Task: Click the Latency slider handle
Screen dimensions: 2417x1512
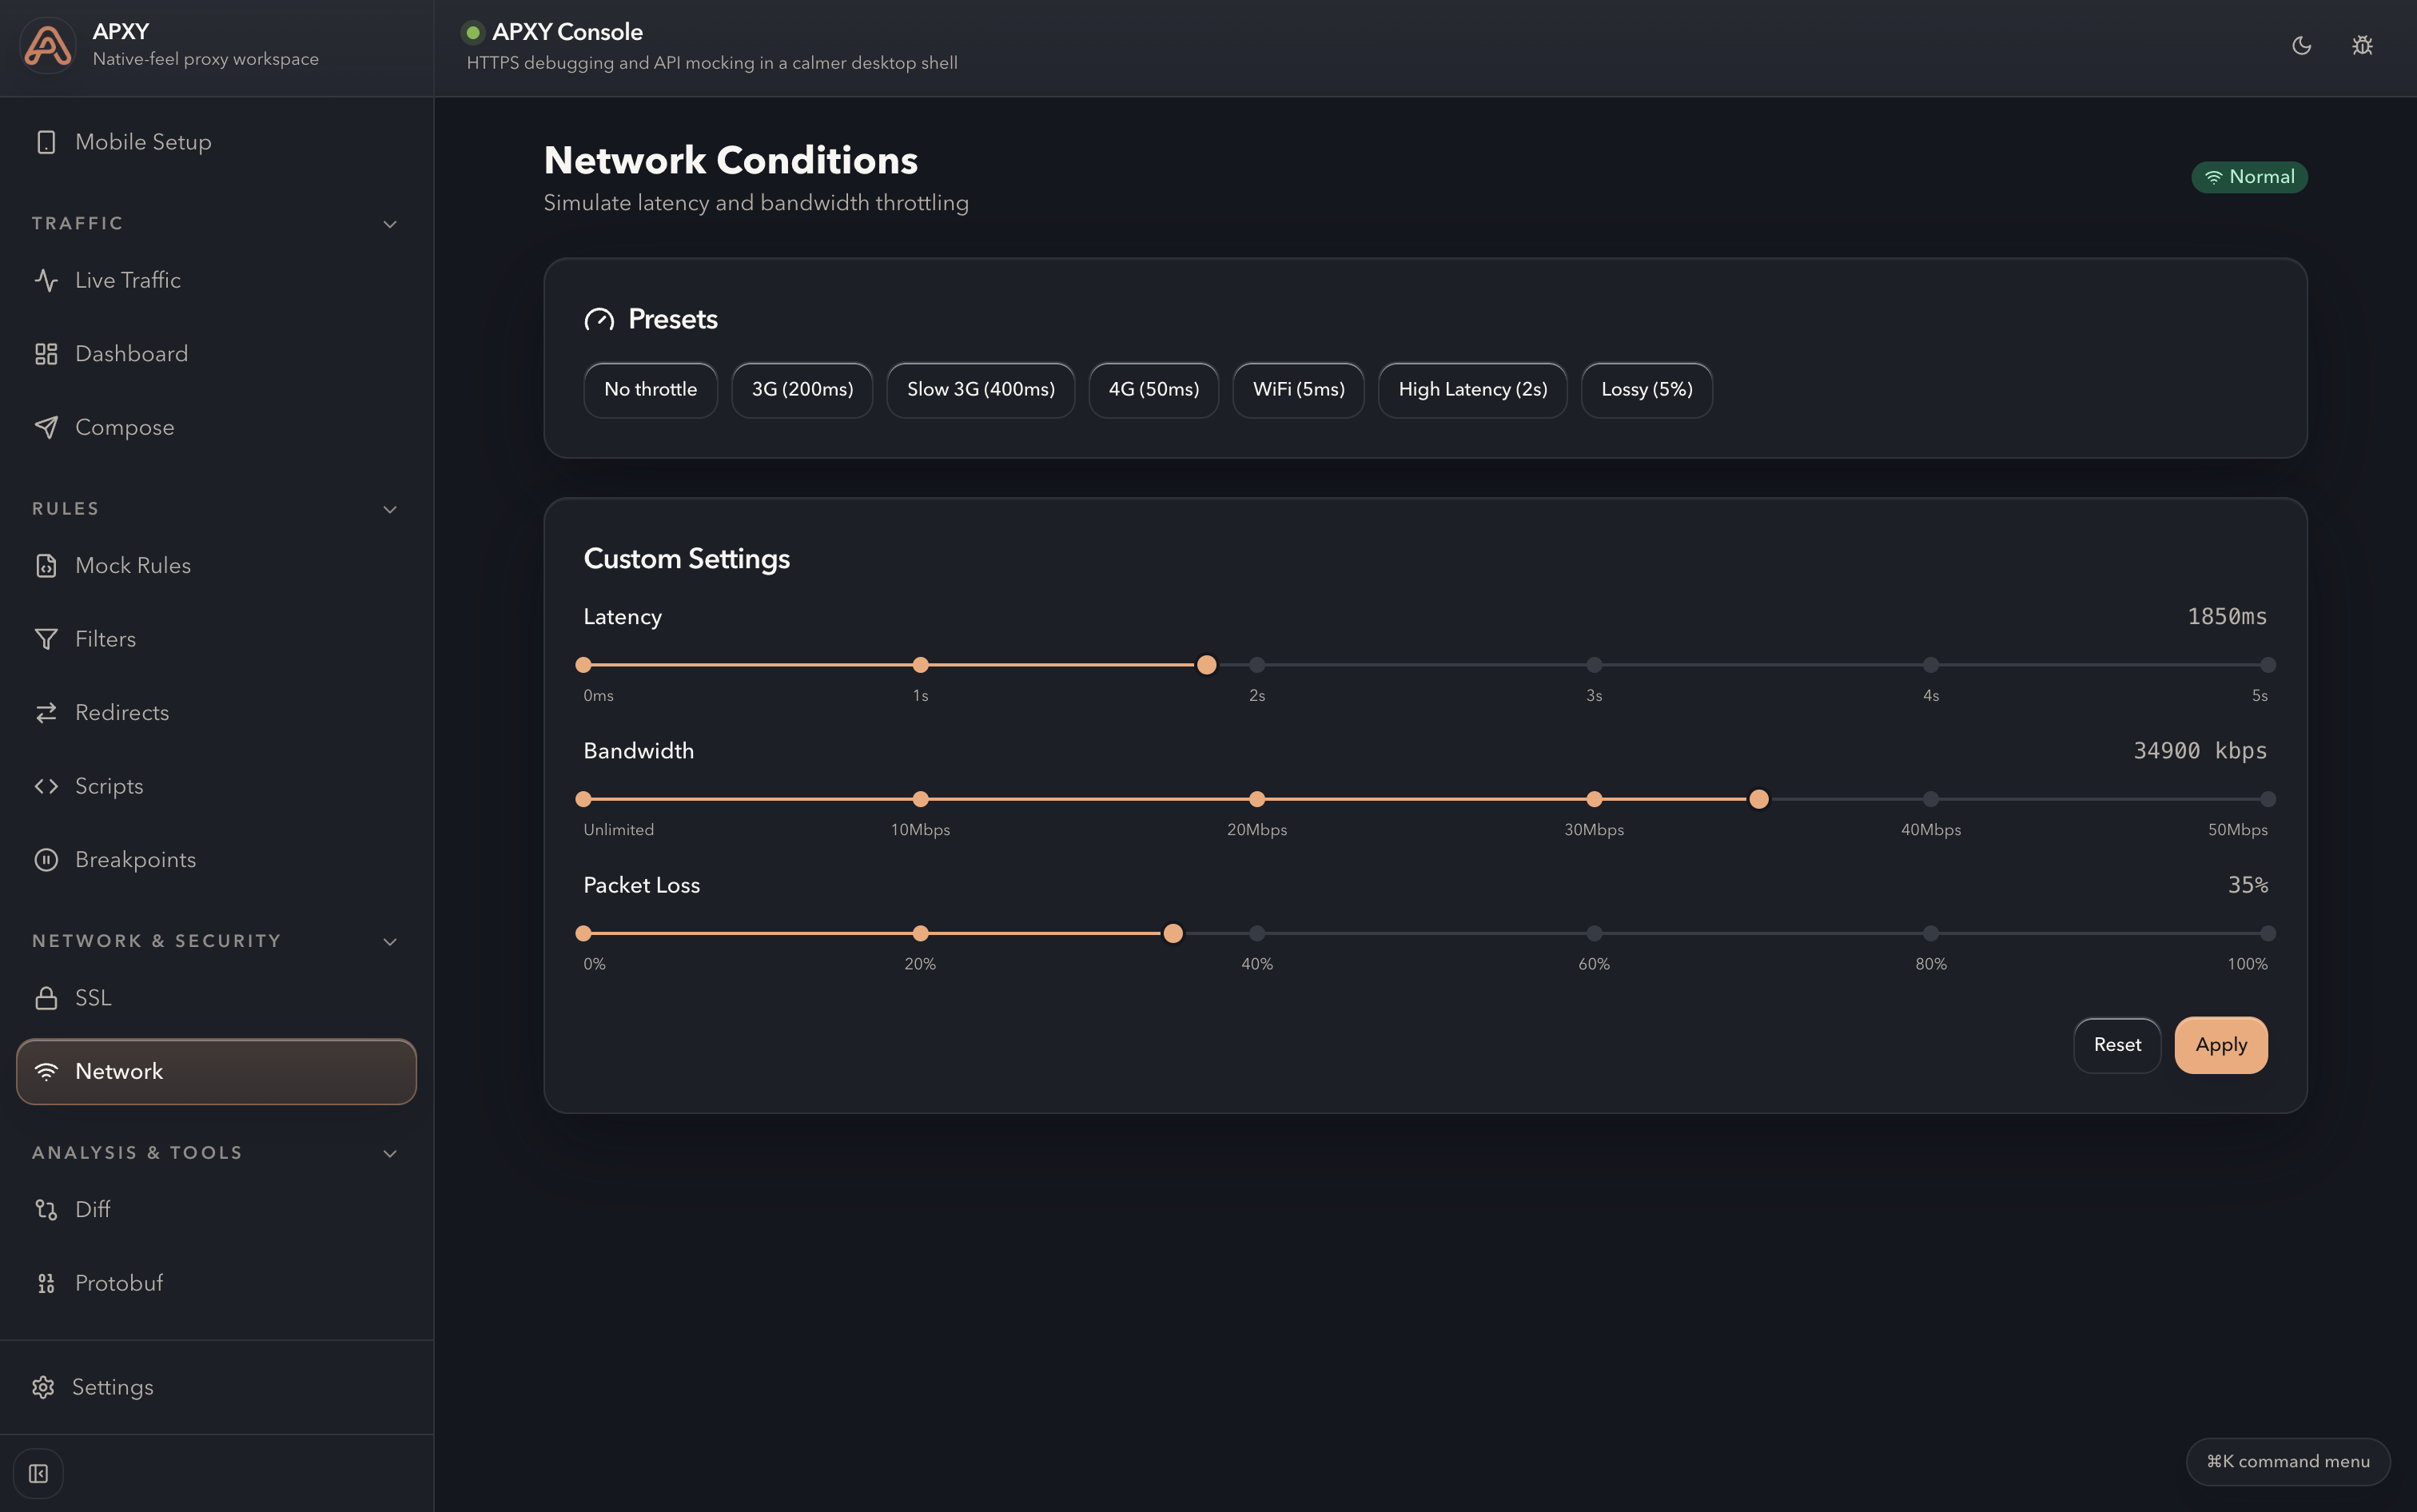Action: pyautogui.click(x=1206, y=665)
